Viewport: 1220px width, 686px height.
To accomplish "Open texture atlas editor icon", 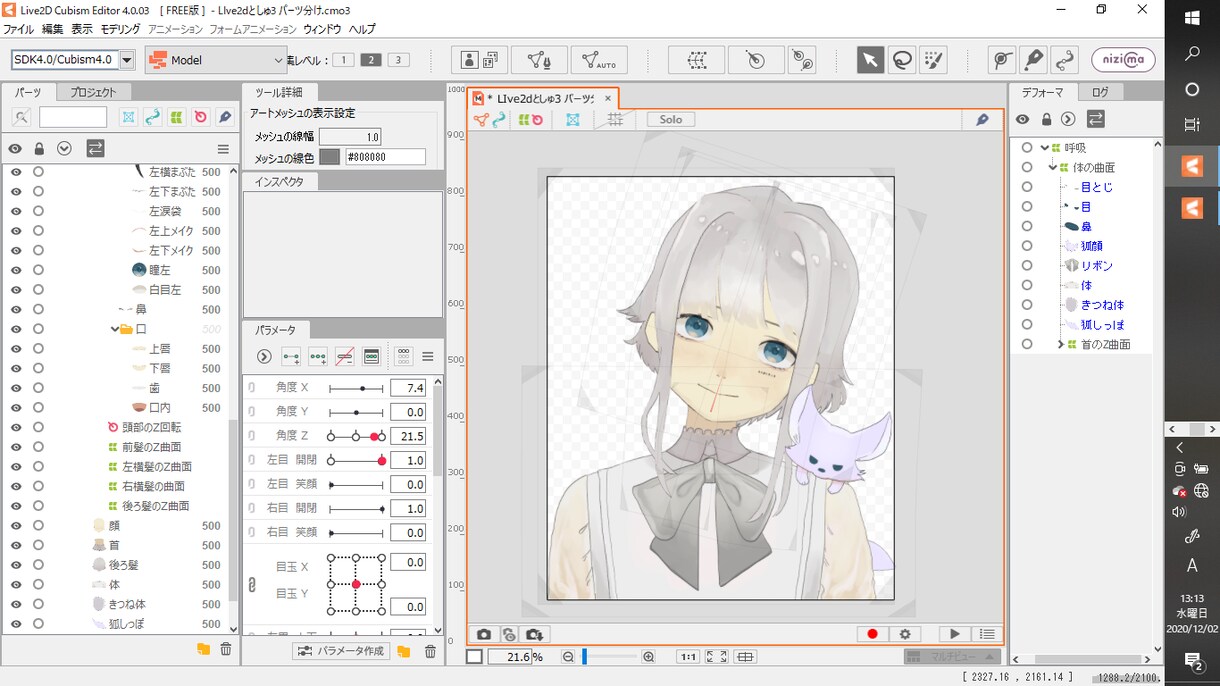I will point(480,60).
